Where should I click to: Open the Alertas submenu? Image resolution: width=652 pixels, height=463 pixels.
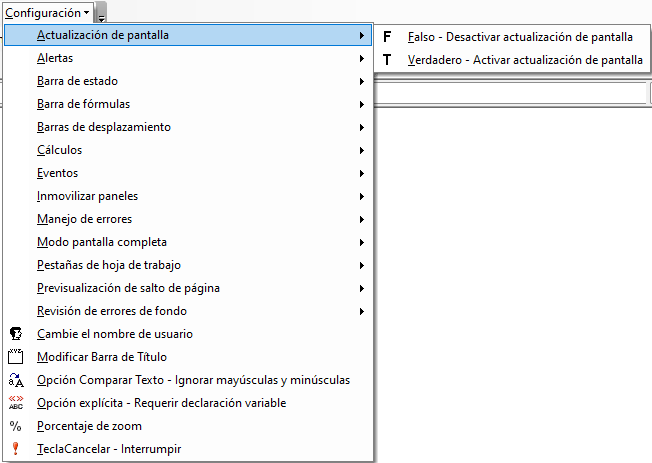188,58
